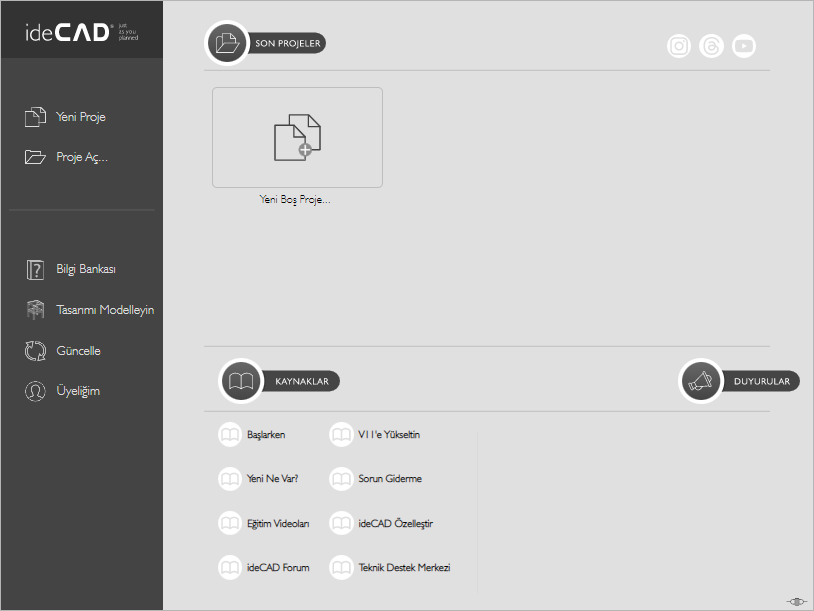
Task: Click the book icon beside V11'e Yükseltin
Action: [341, 435]
